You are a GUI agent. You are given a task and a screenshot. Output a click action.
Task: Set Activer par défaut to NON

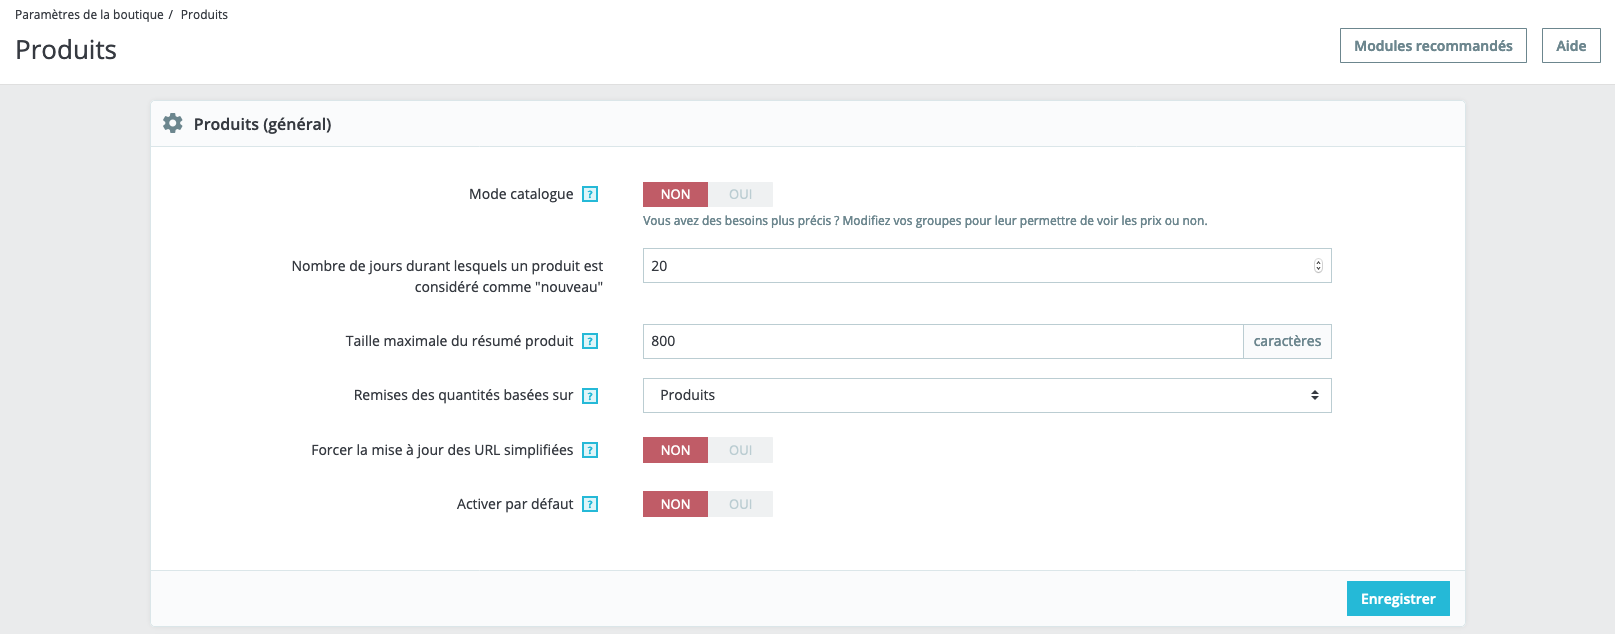675,504
